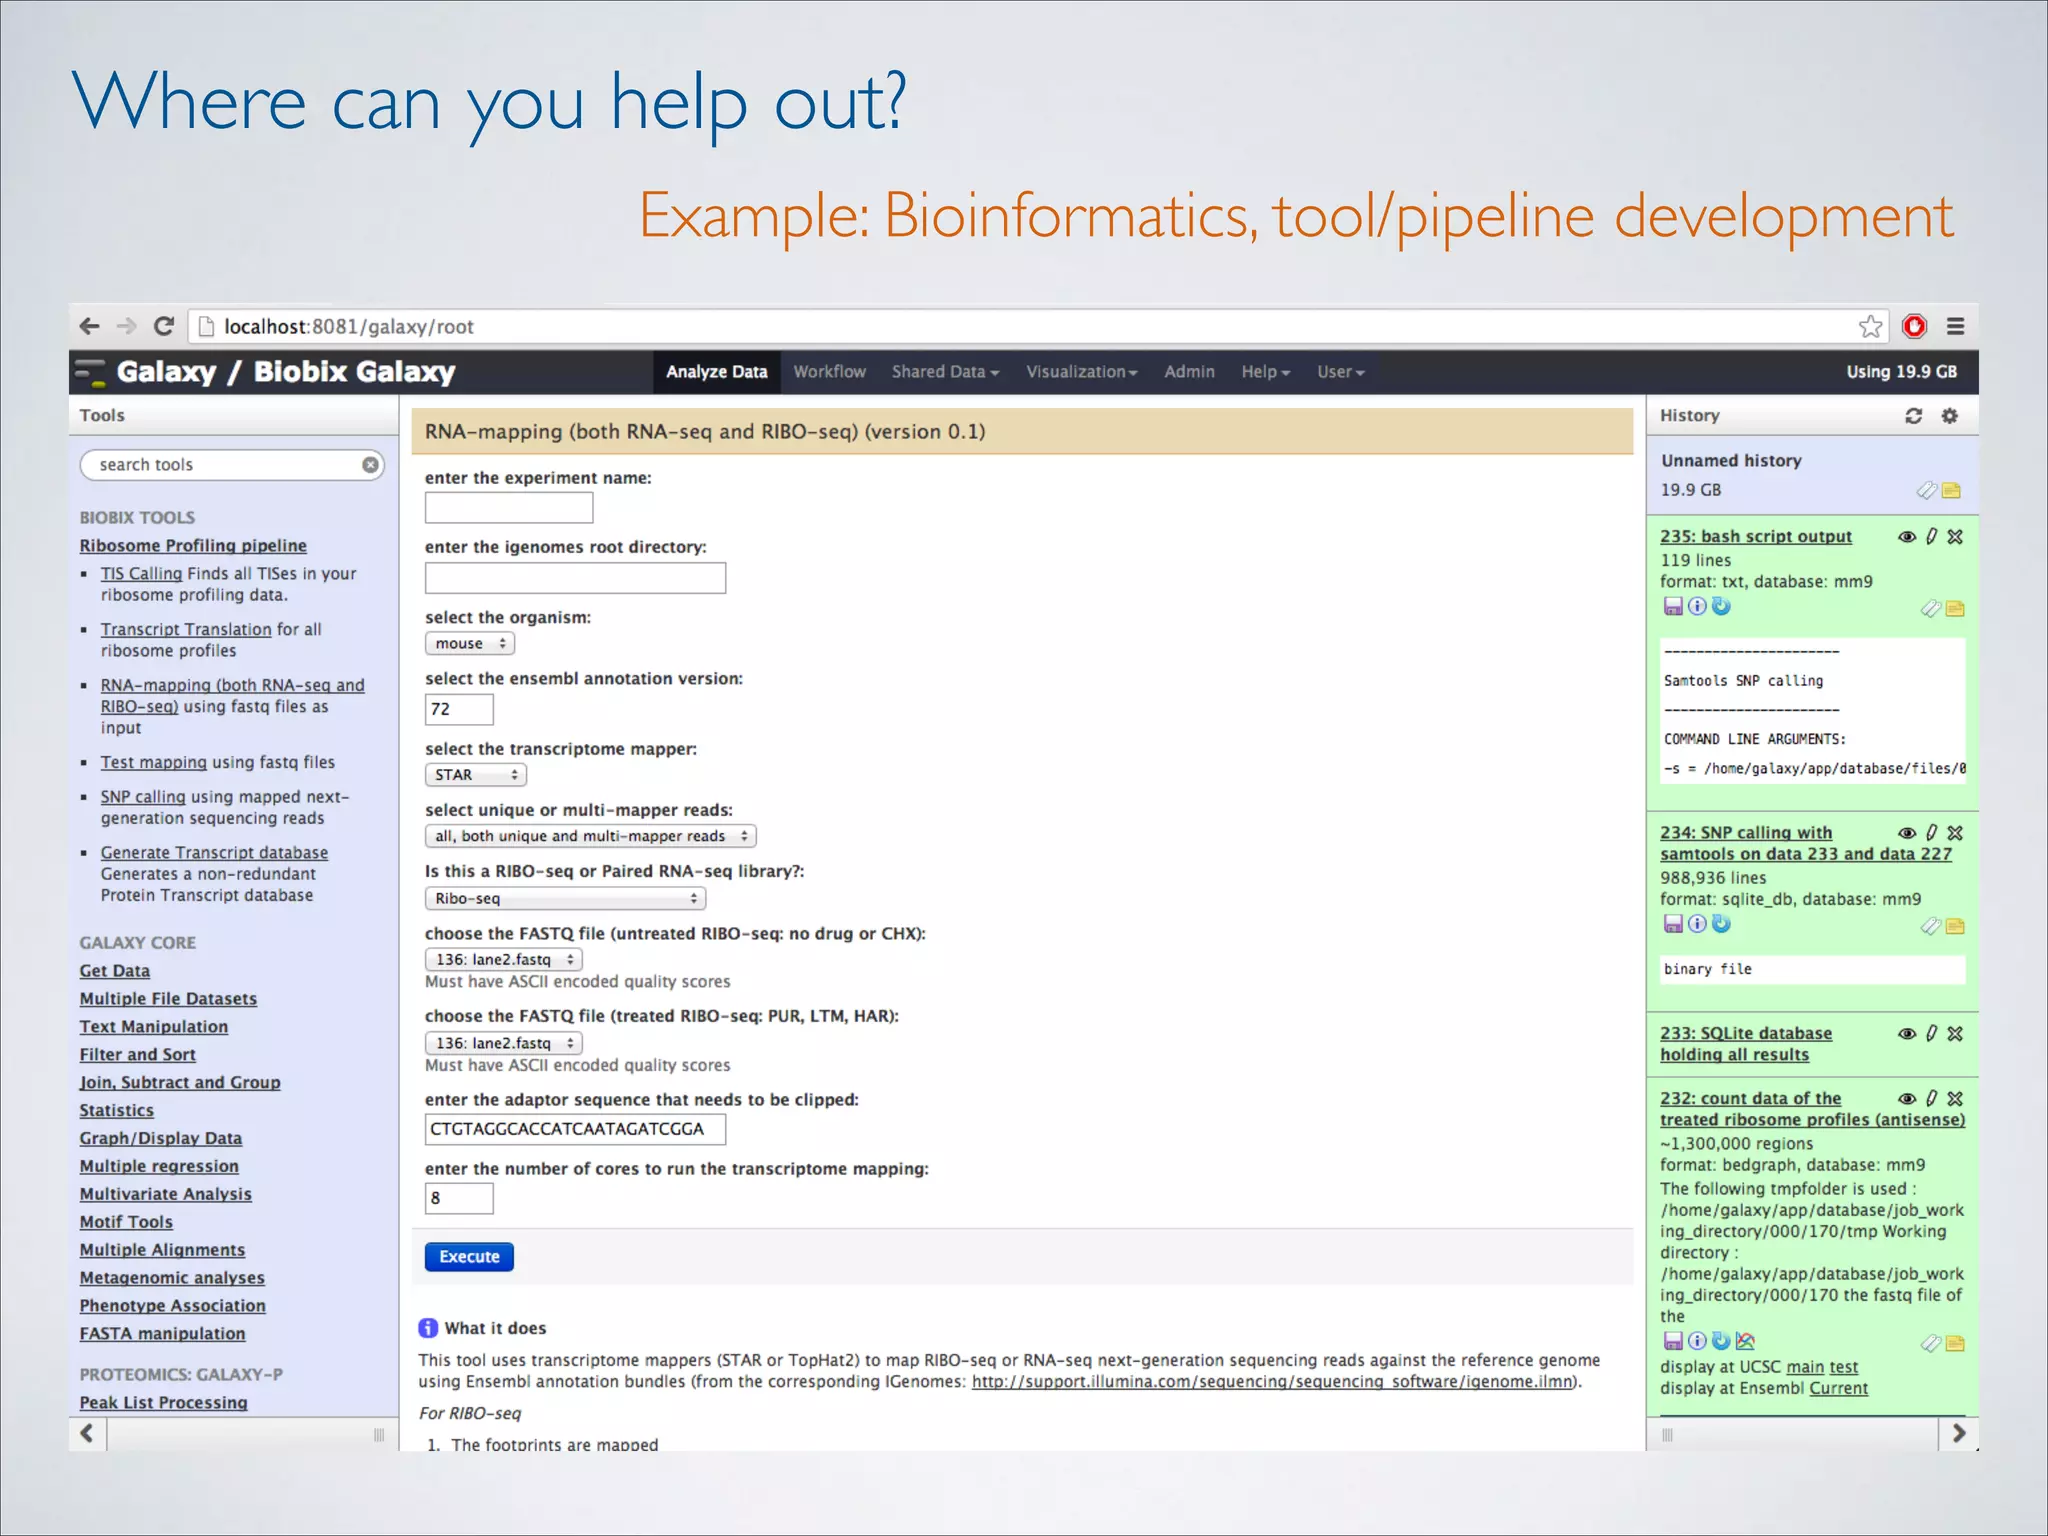Open the unique or multi-mapper reads dropdown
Screen dimensions: 2048x1536
tap(591, 836)
